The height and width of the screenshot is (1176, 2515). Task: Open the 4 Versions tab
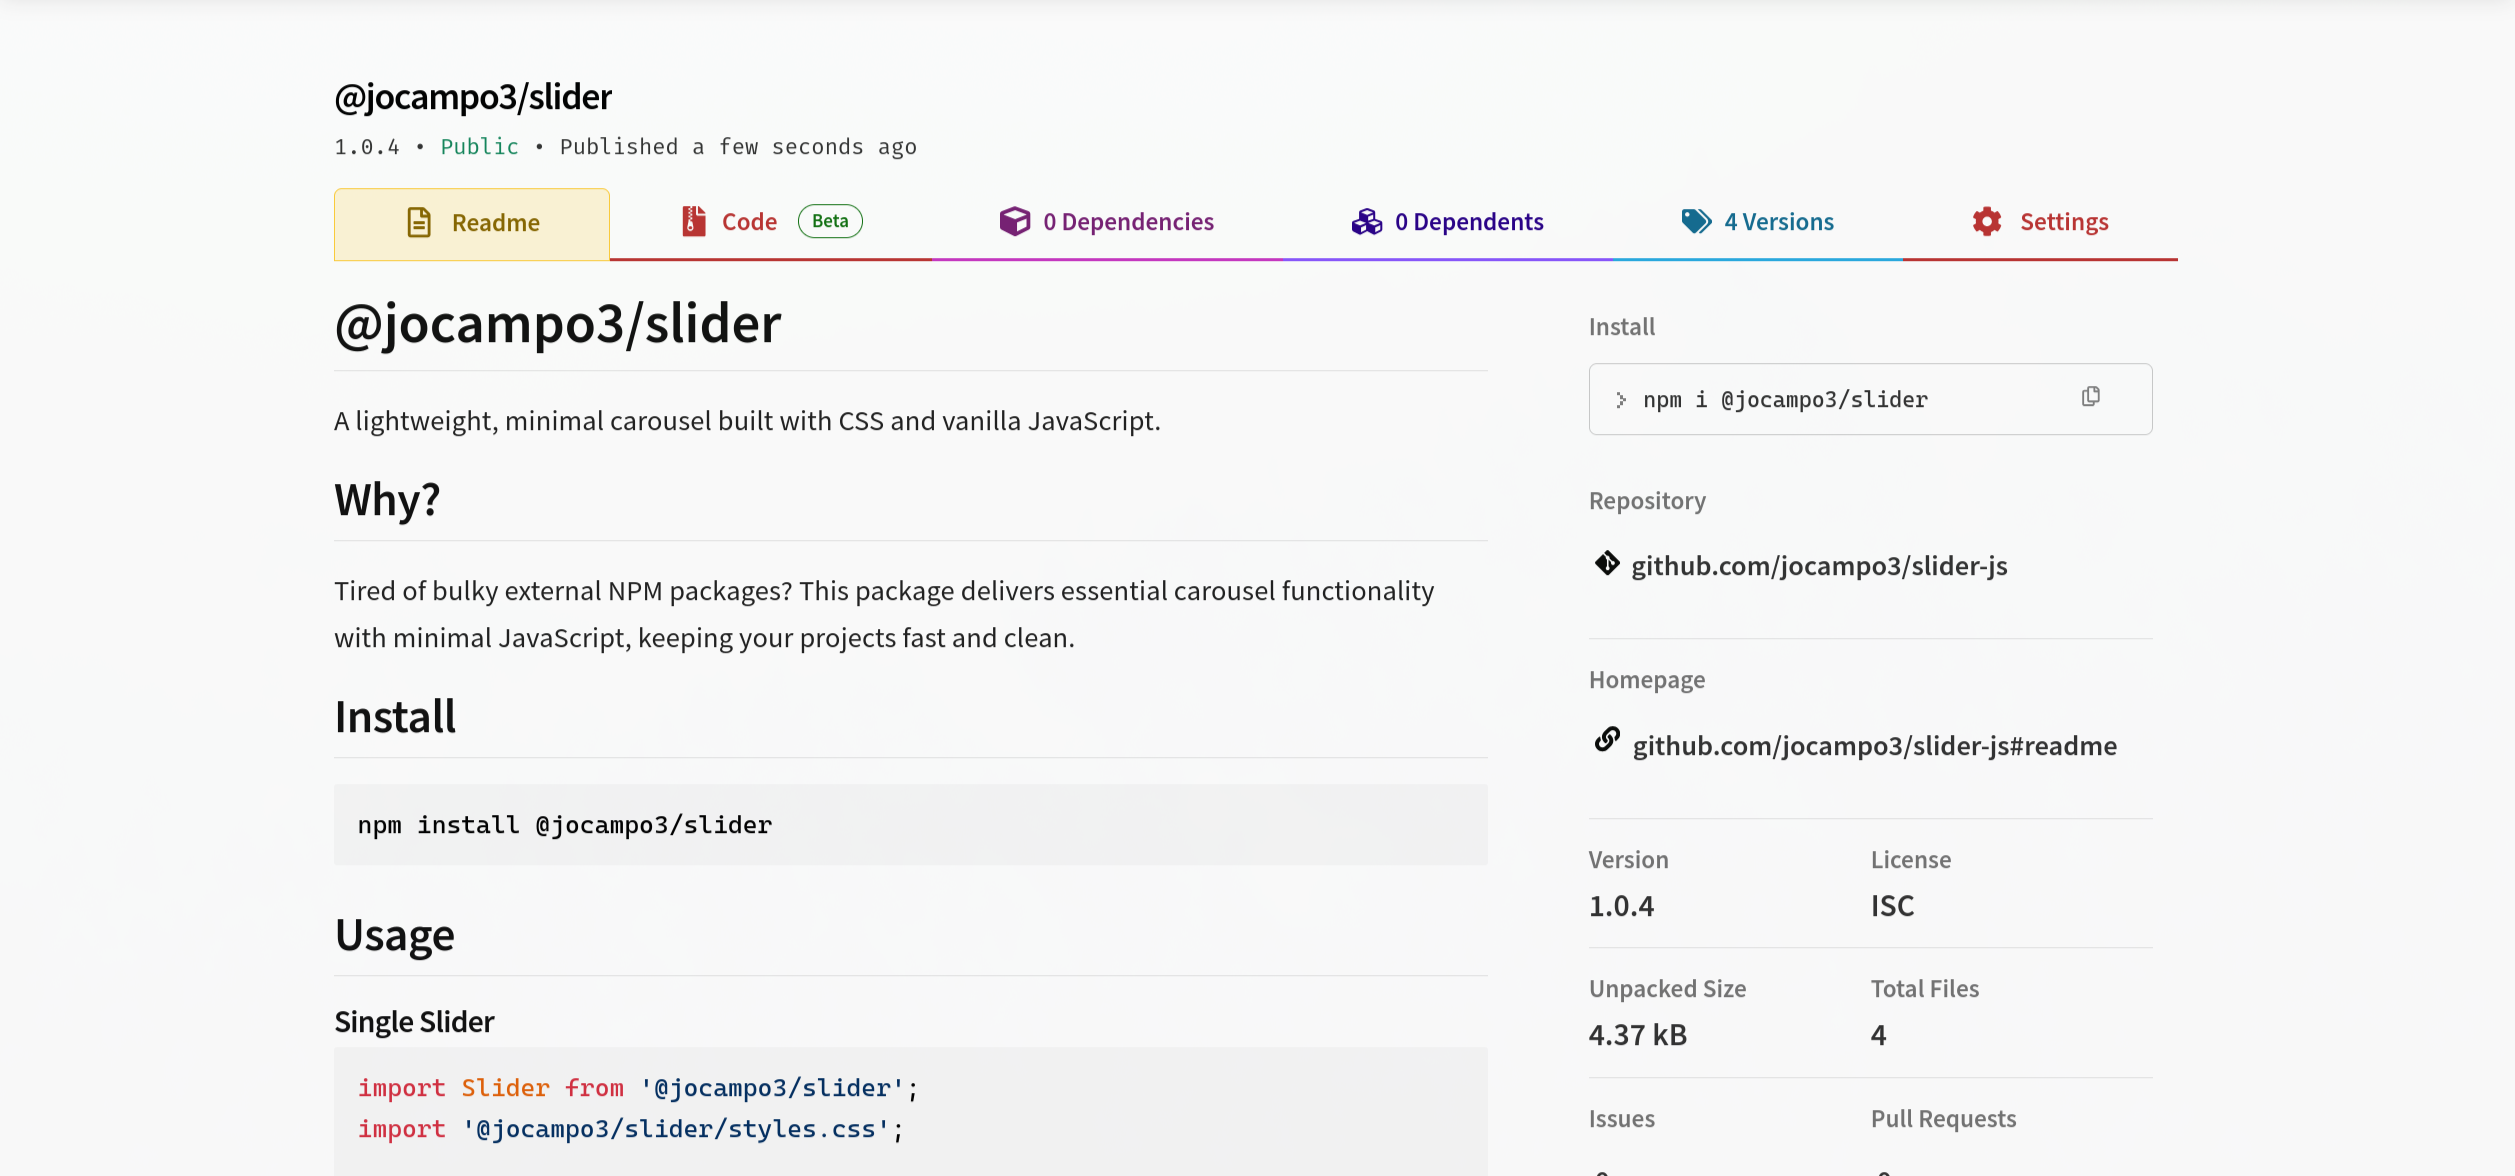[1757, 222]
